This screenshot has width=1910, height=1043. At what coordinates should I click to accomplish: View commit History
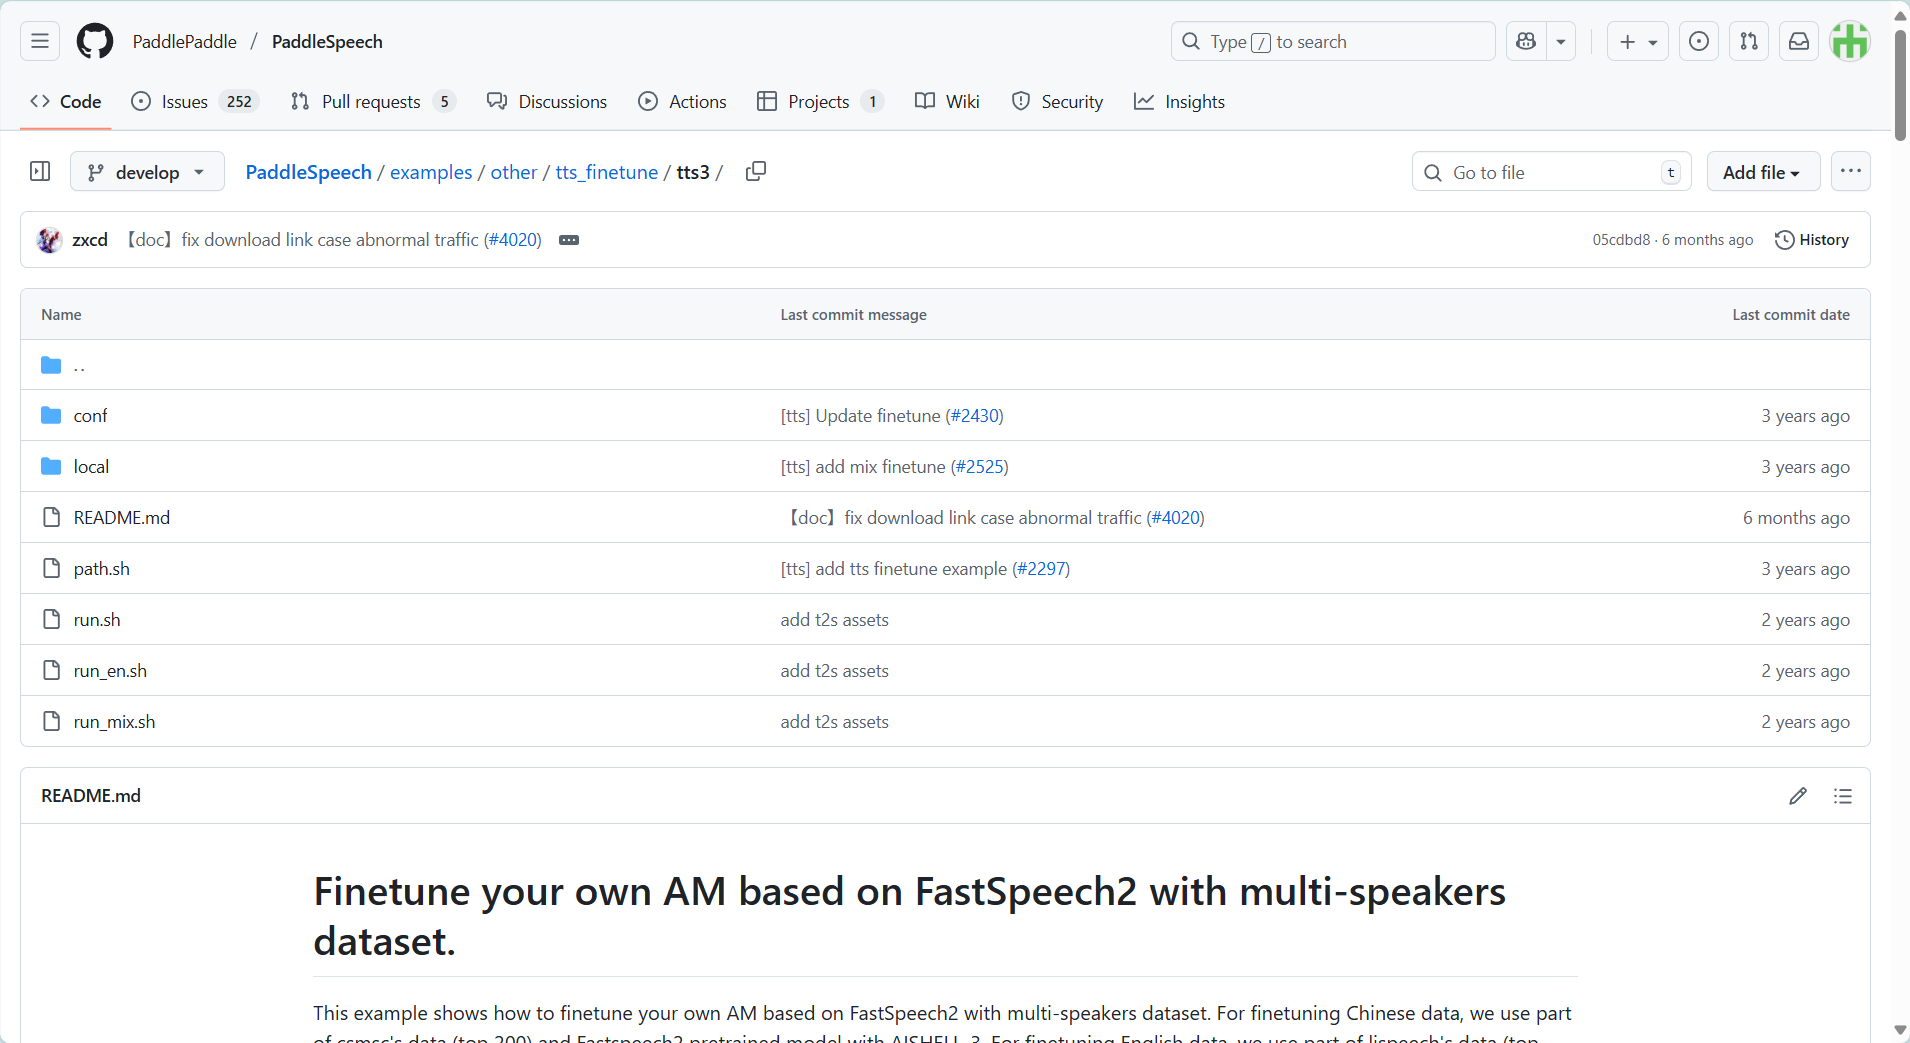pyautogui.click(x=1812, y=240)
